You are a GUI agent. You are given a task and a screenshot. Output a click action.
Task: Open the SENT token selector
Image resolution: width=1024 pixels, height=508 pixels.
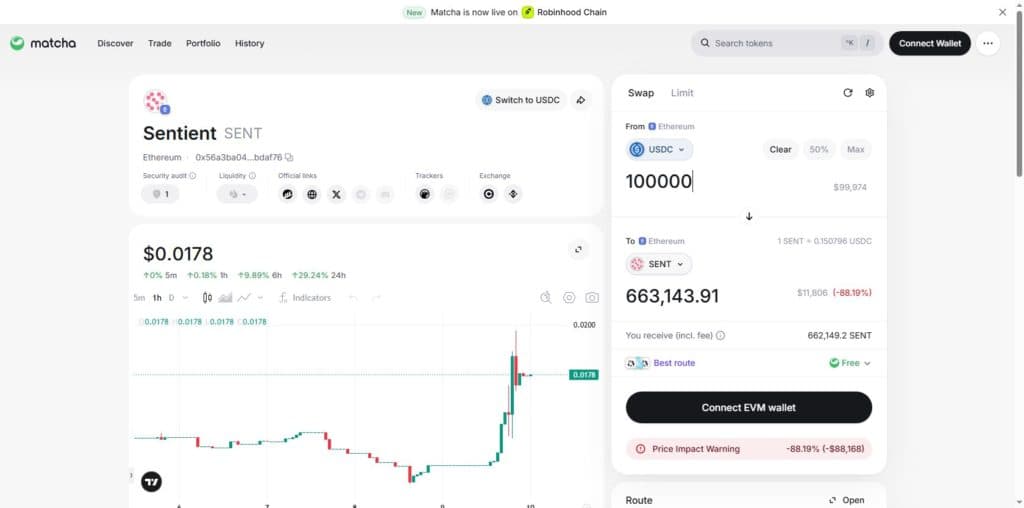tap(658, 264)
